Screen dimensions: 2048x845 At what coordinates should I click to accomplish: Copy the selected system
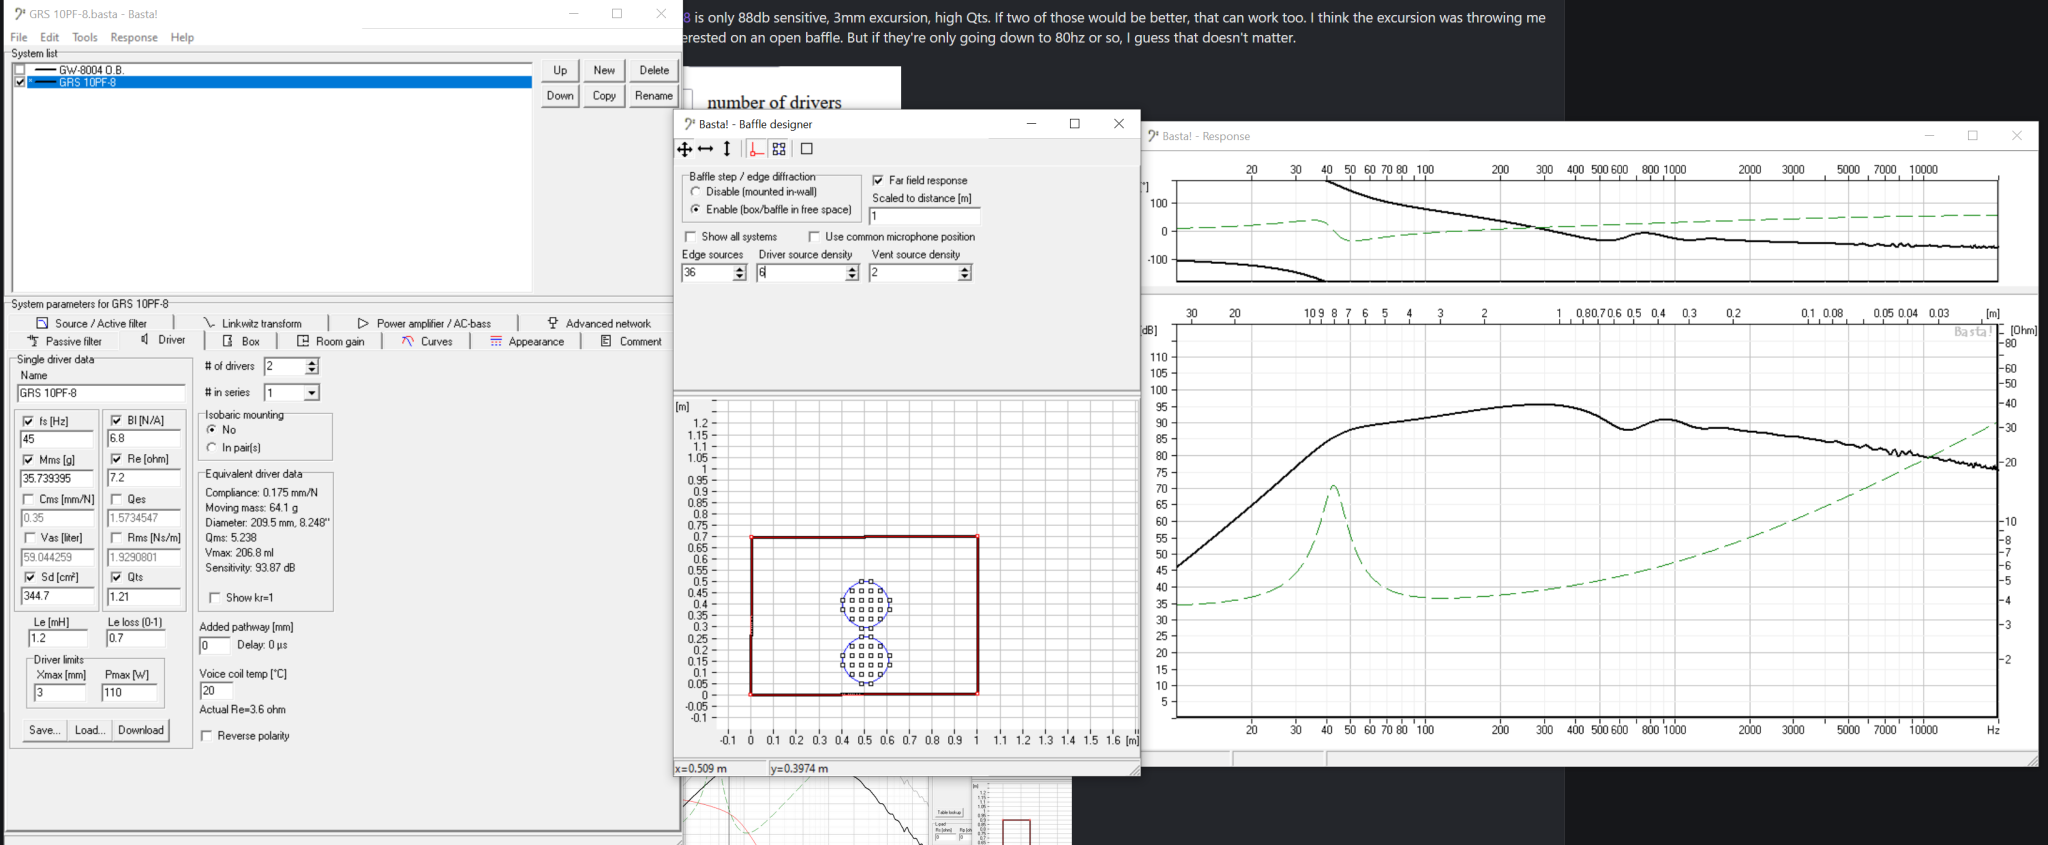tap(604, 96)
